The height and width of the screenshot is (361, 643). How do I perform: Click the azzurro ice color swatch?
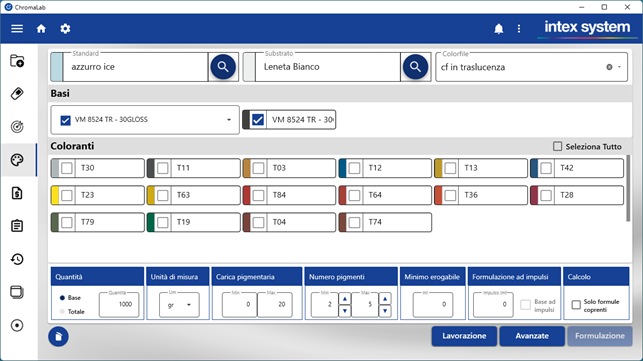(57, 67)
